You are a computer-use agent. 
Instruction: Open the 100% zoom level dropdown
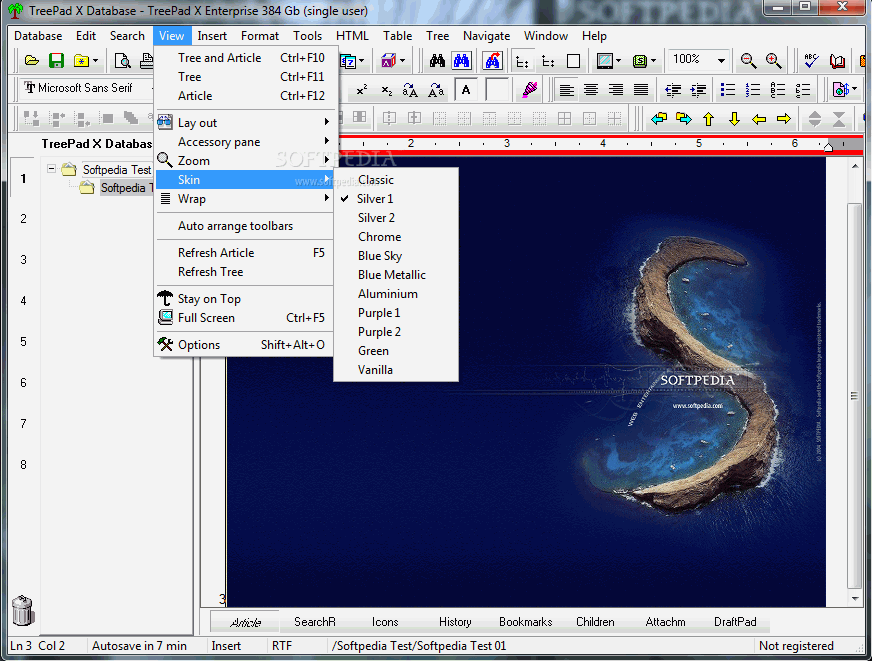point(721,60)
